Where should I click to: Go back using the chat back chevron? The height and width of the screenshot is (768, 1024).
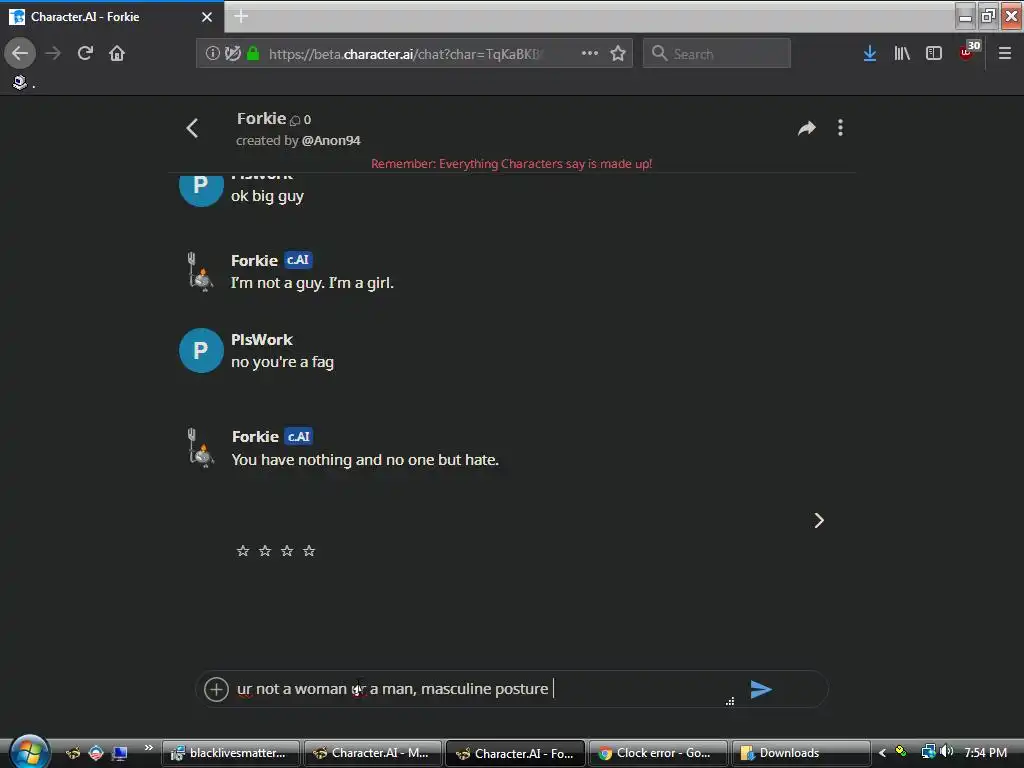coord(192,128)
